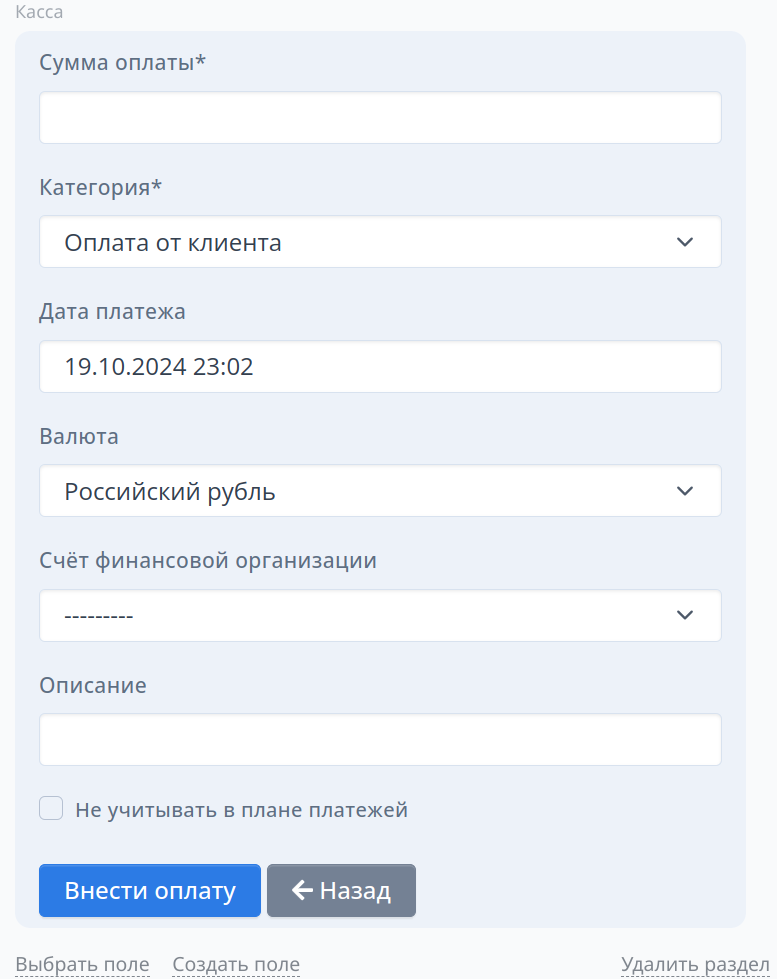Click the Удалить раздел link
Image resolution: width=777 pixels, height=979 pixels.
pyautogui.click(x=695, y=965)
